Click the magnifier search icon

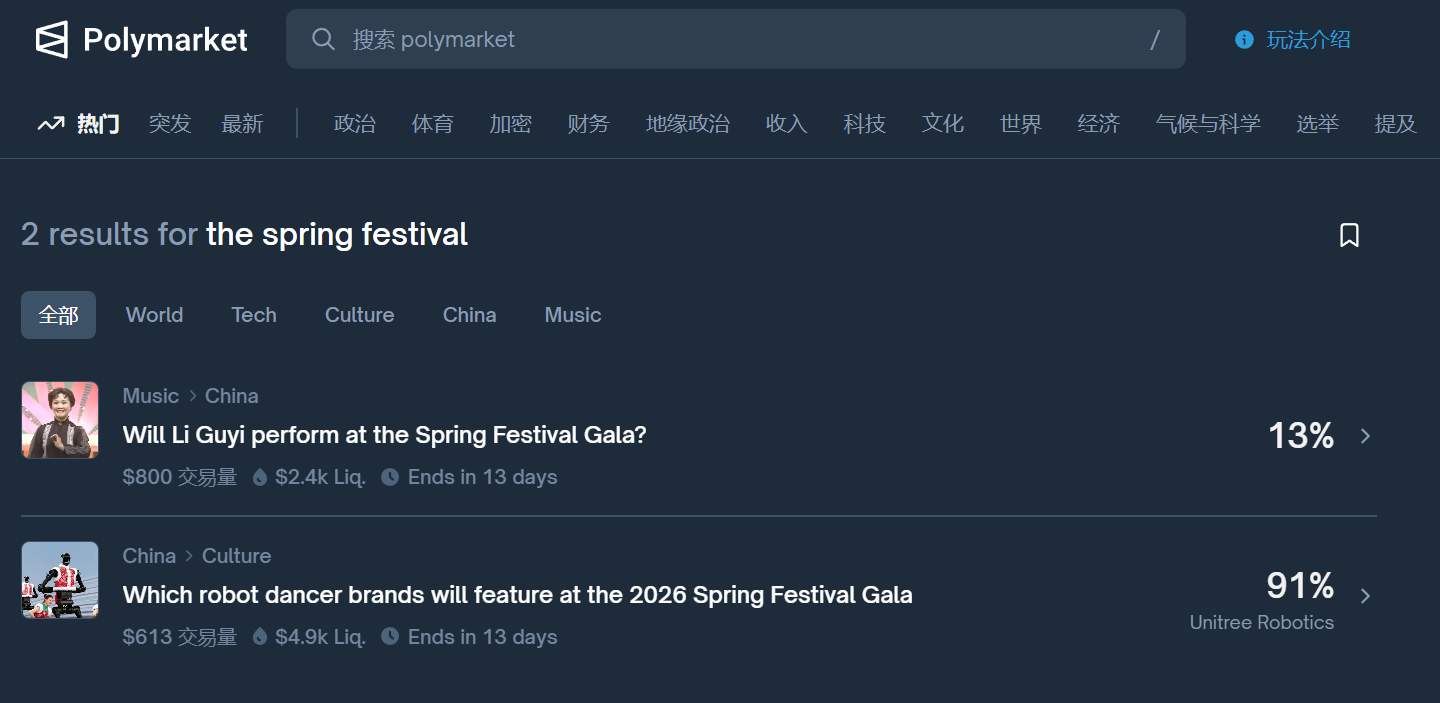(323, 39)
